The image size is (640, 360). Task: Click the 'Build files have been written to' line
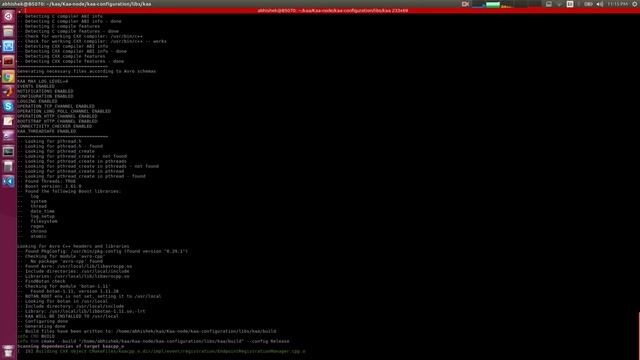pos(147,331)
